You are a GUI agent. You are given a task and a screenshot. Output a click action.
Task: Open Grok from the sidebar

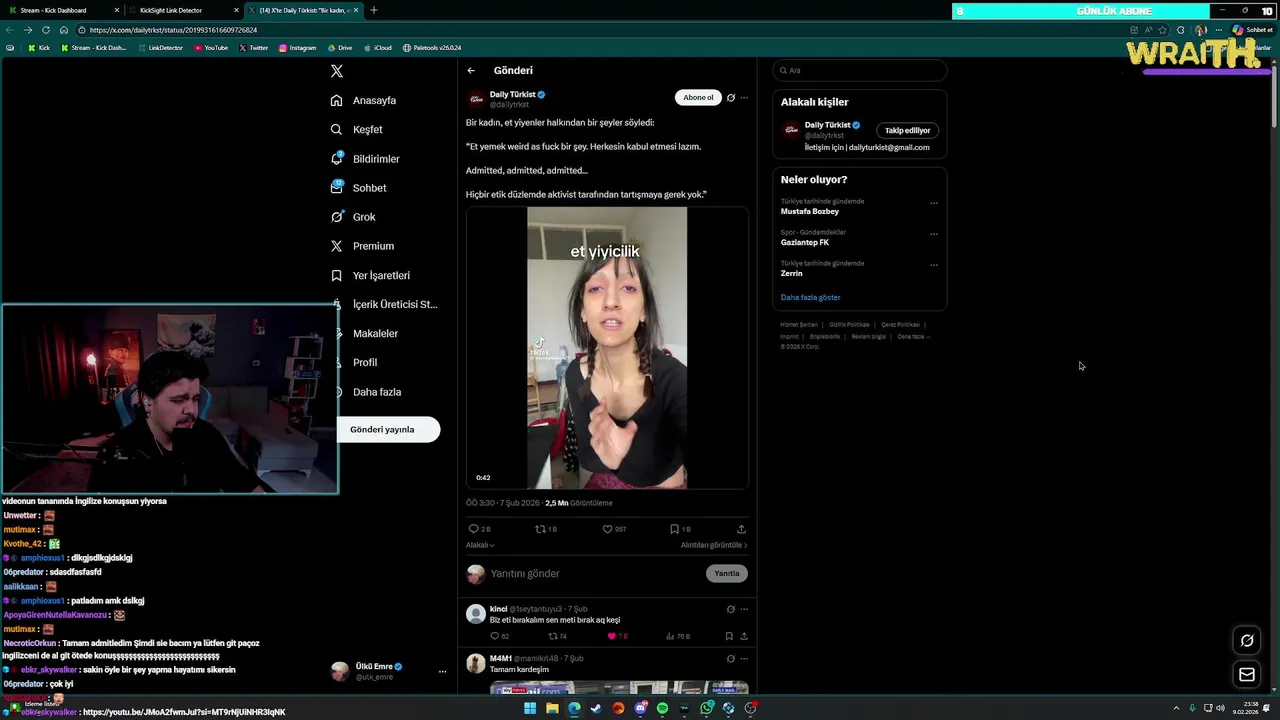click(x=353, y=217)
